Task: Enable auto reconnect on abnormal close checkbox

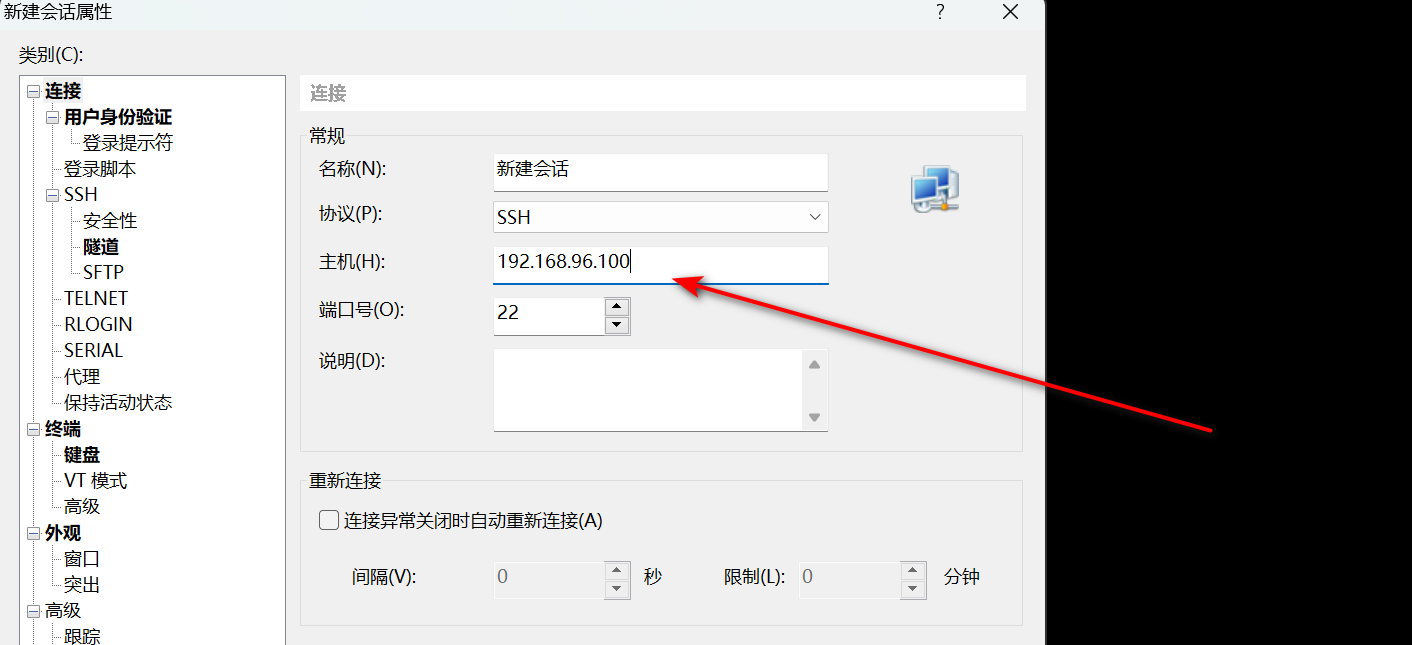Action: (x=329, y=520)
